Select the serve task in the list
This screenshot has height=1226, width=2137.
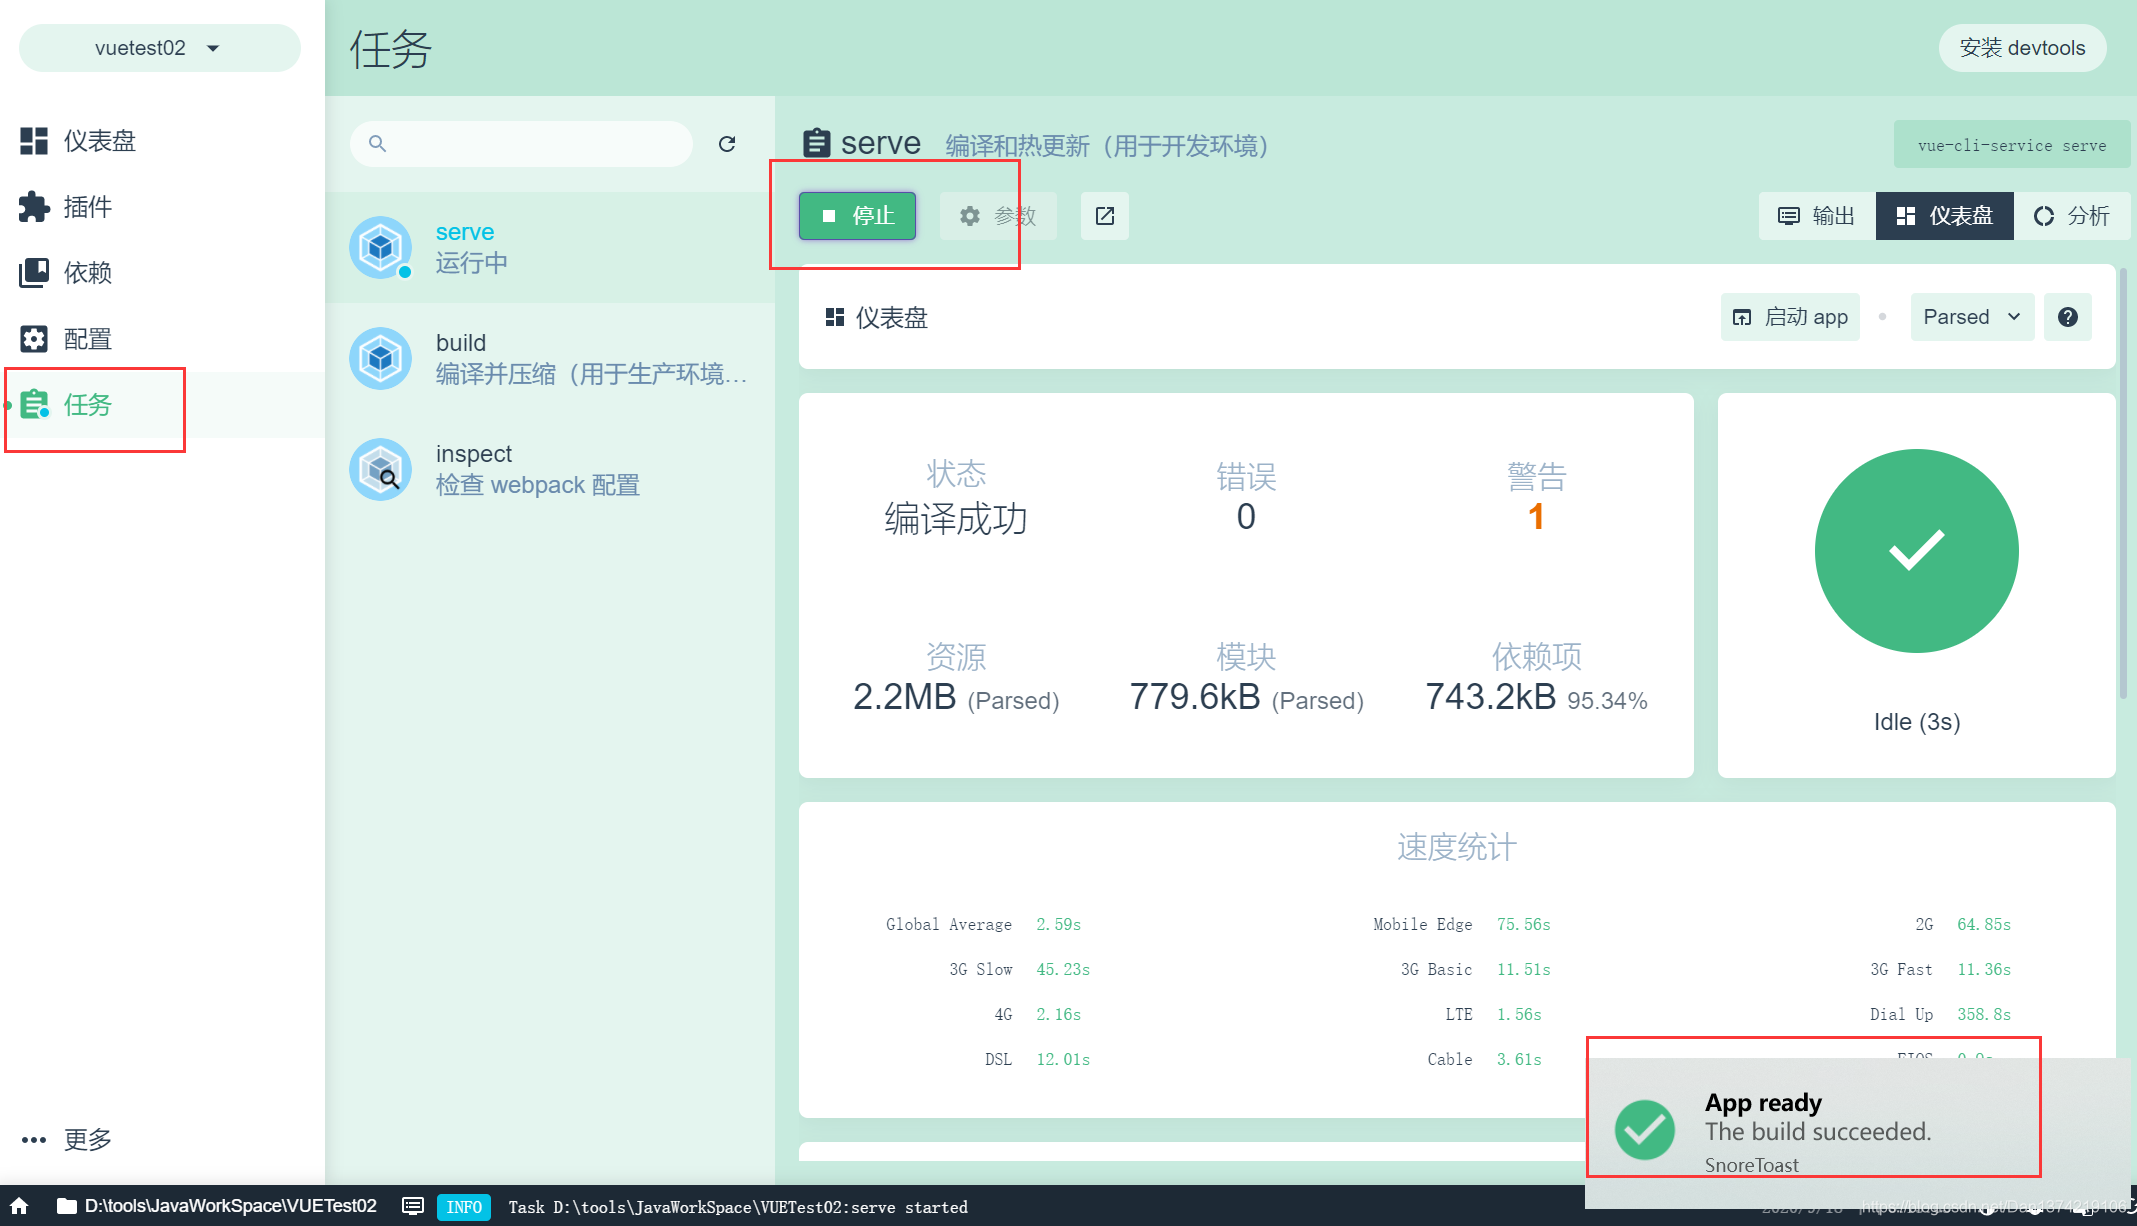550,247
